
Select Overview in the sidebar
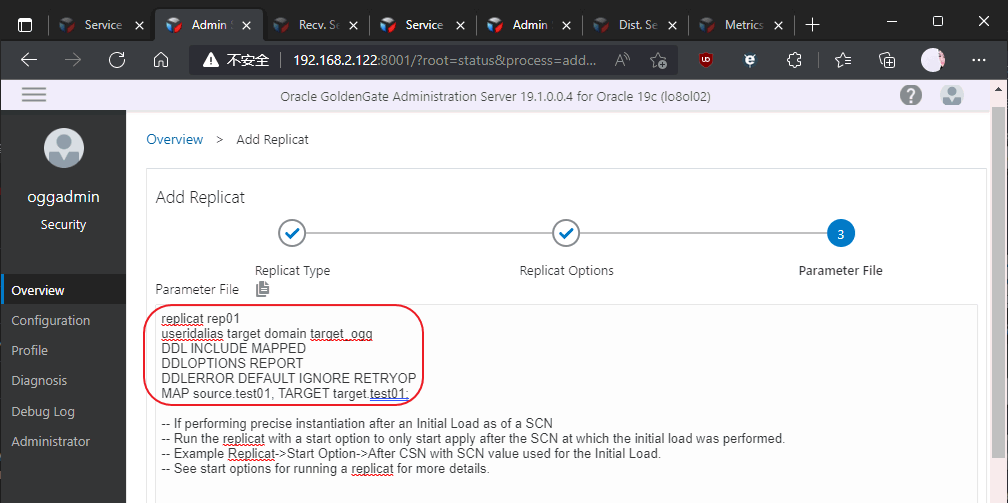(63, 290)
